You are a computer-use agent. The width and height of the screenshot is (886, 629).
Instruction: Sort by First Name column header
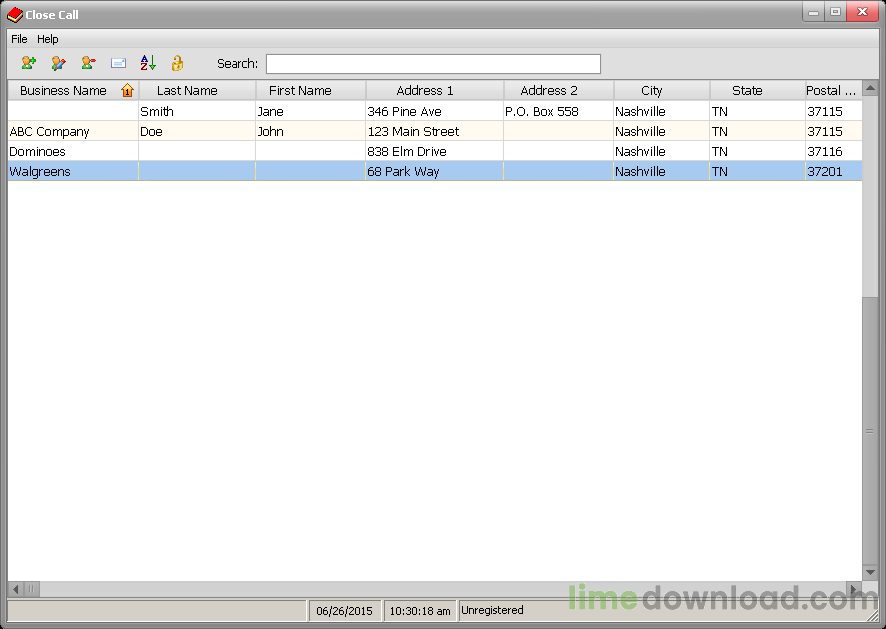[311, 90]
